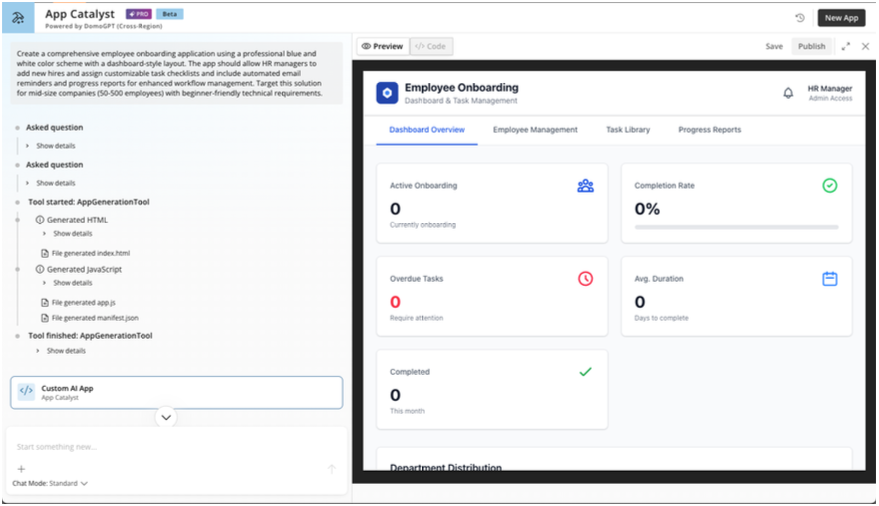Open the notifications bell icon

788,93
